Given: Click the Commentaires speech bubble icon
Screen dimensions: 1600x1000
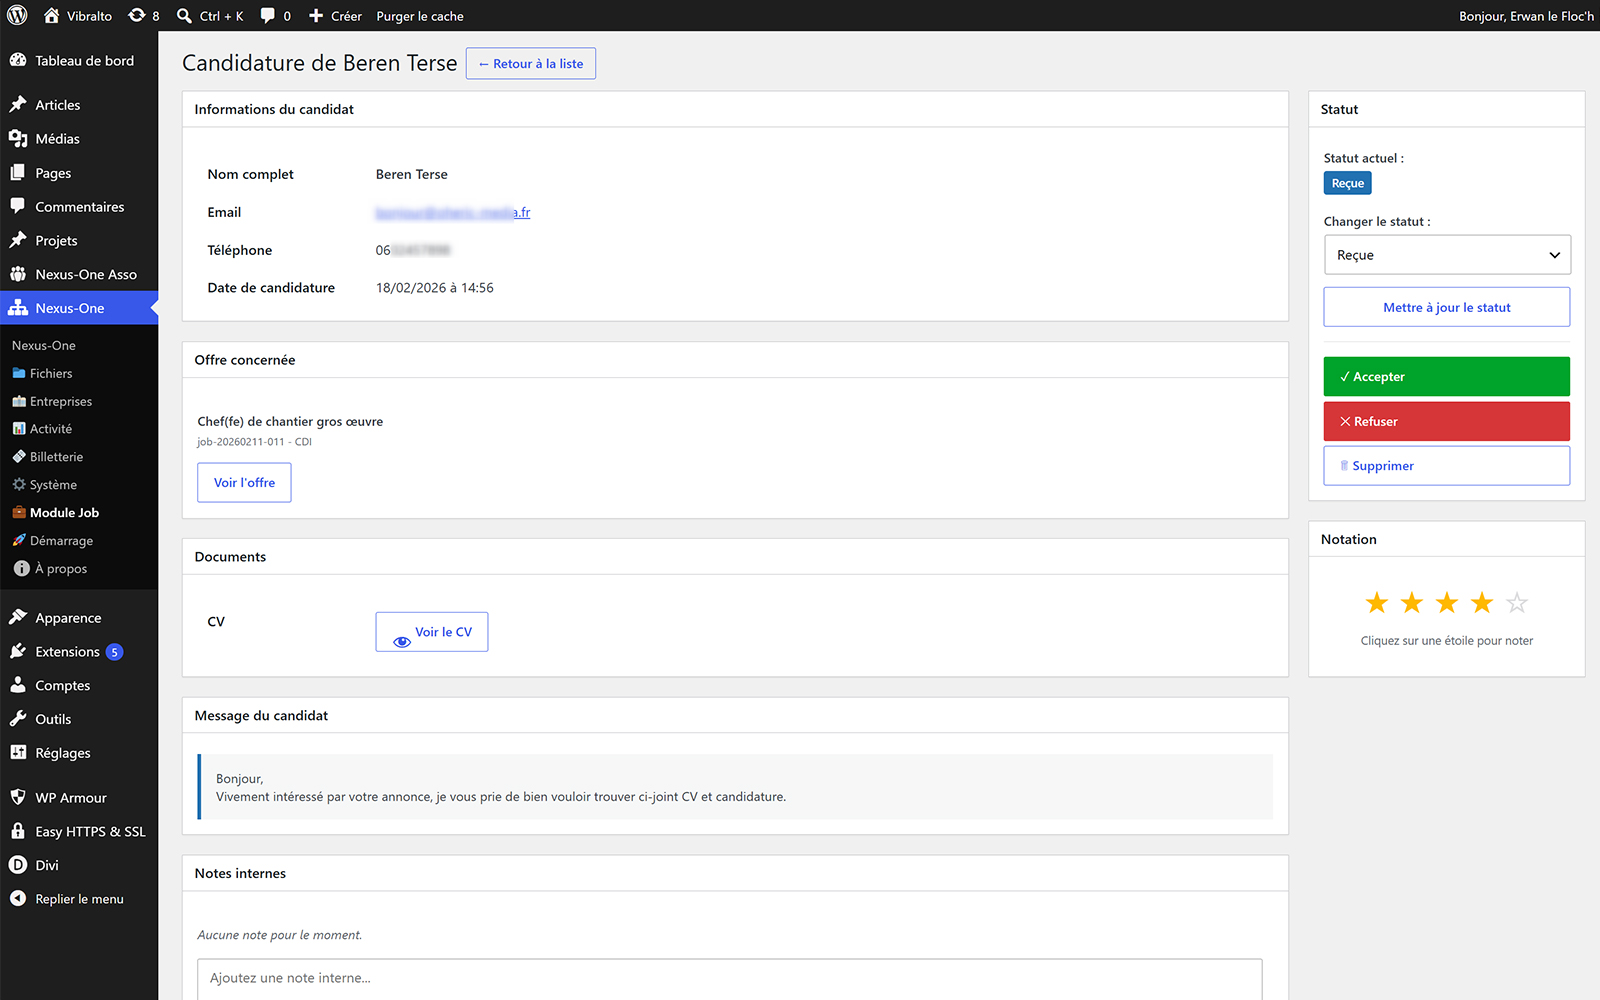Looking at the screenshot, I should pyautogui.click(x=18, y=206).
